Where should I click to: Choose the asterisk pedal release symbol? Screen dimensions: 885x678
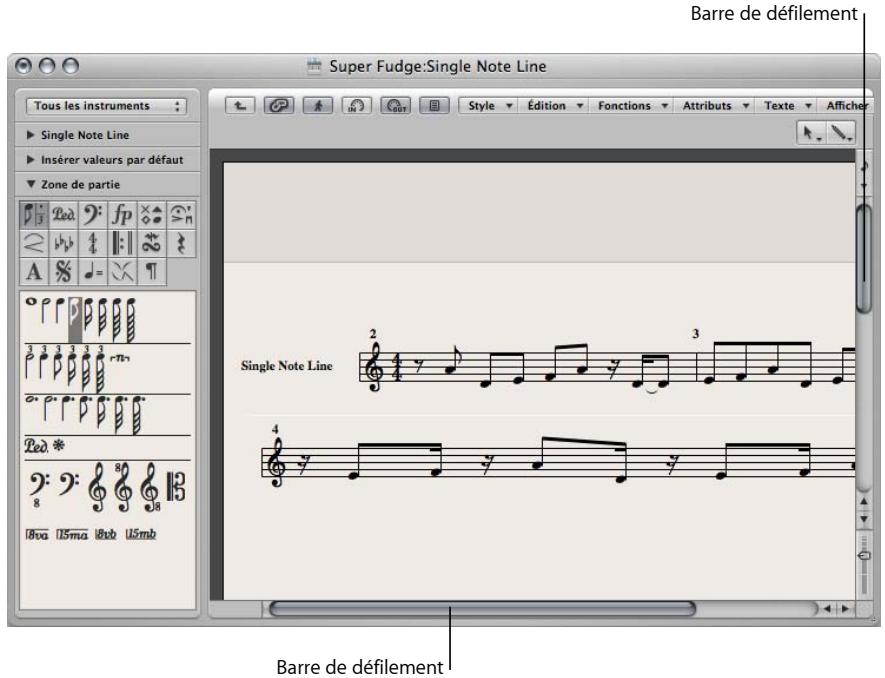pyautogui.click(x=59, y=445)
